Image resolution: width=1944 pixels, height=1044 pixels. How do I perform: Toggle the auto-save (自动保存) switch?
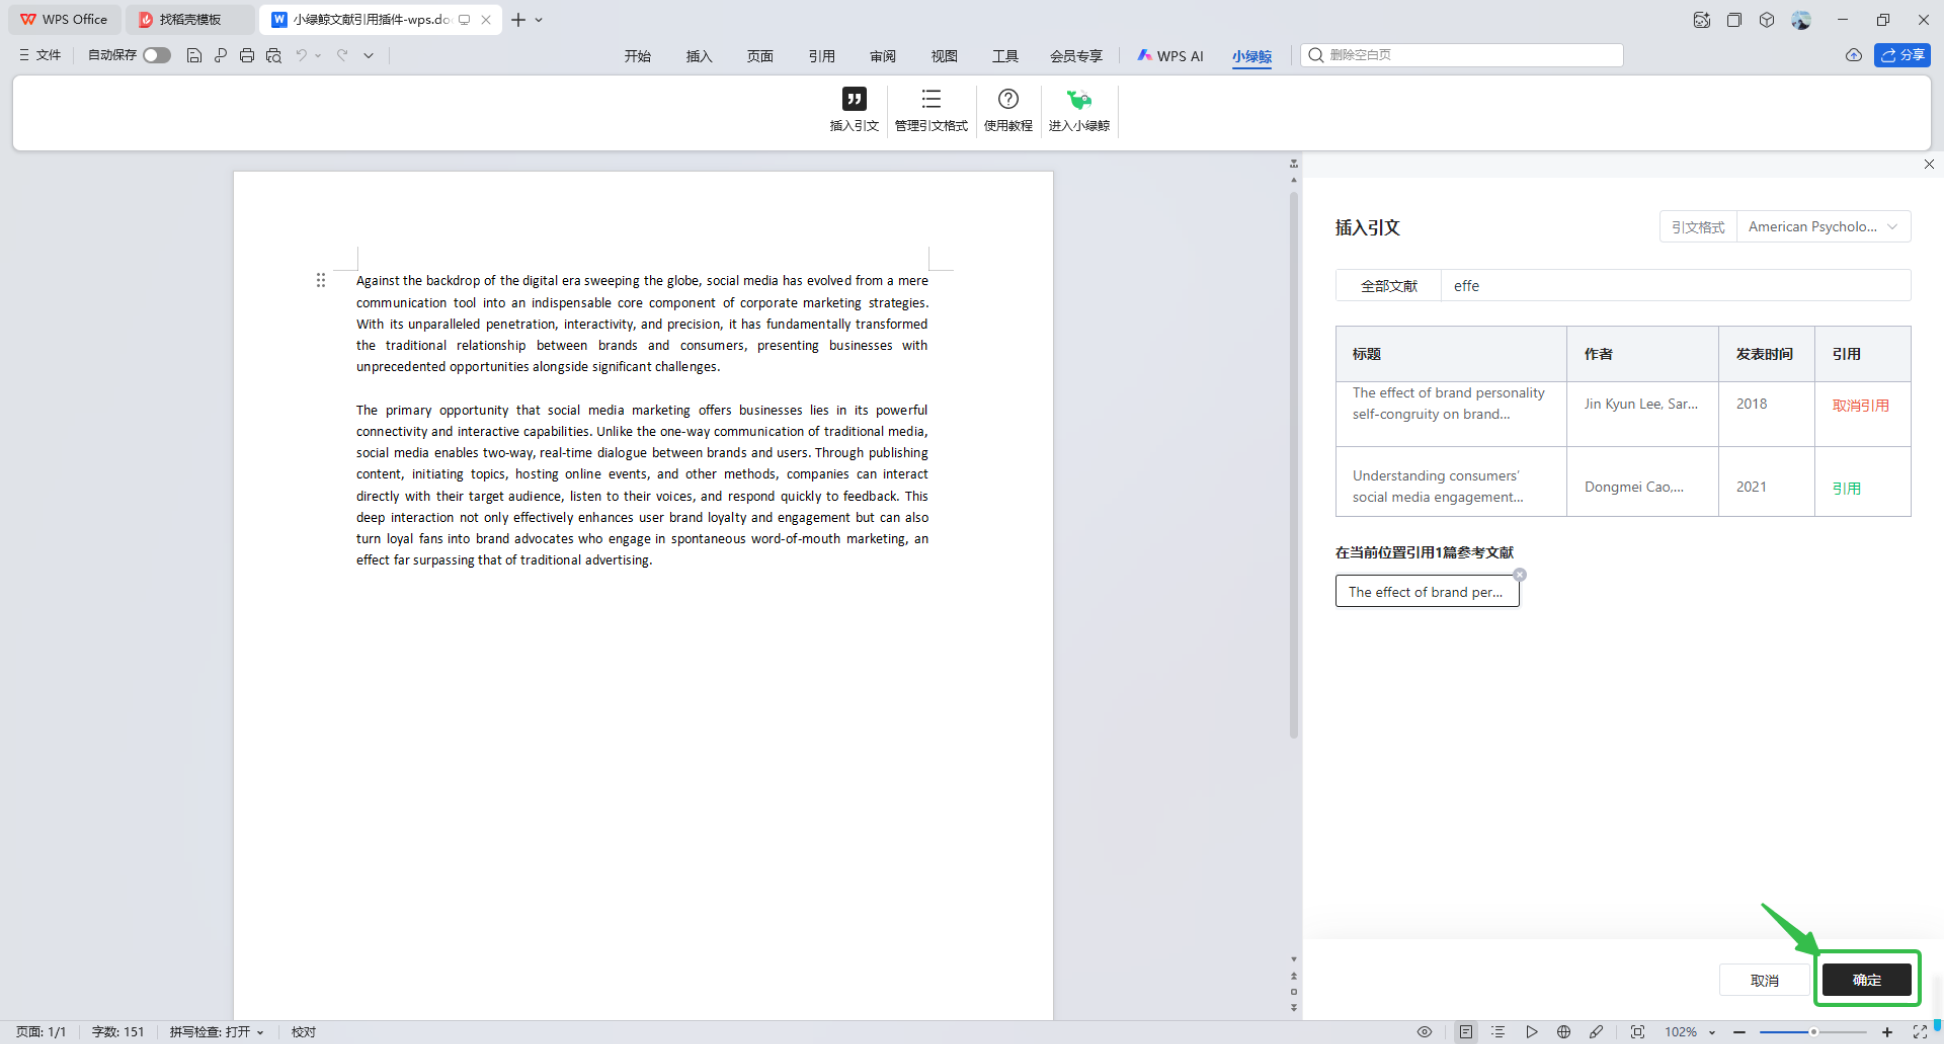pyautogui.click(x=156, y=56)
